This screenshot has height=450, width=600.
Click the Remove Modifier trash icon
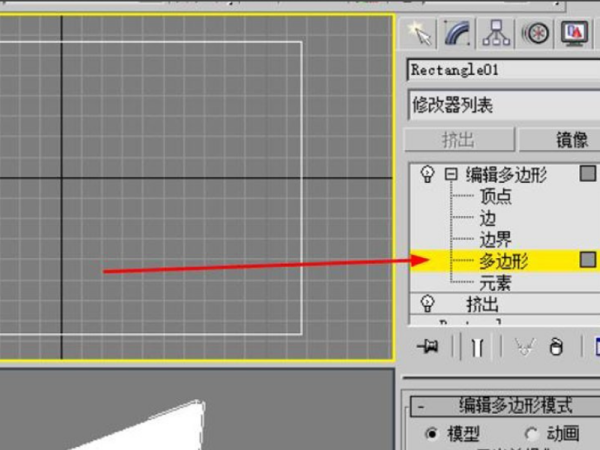click(556, 347)
